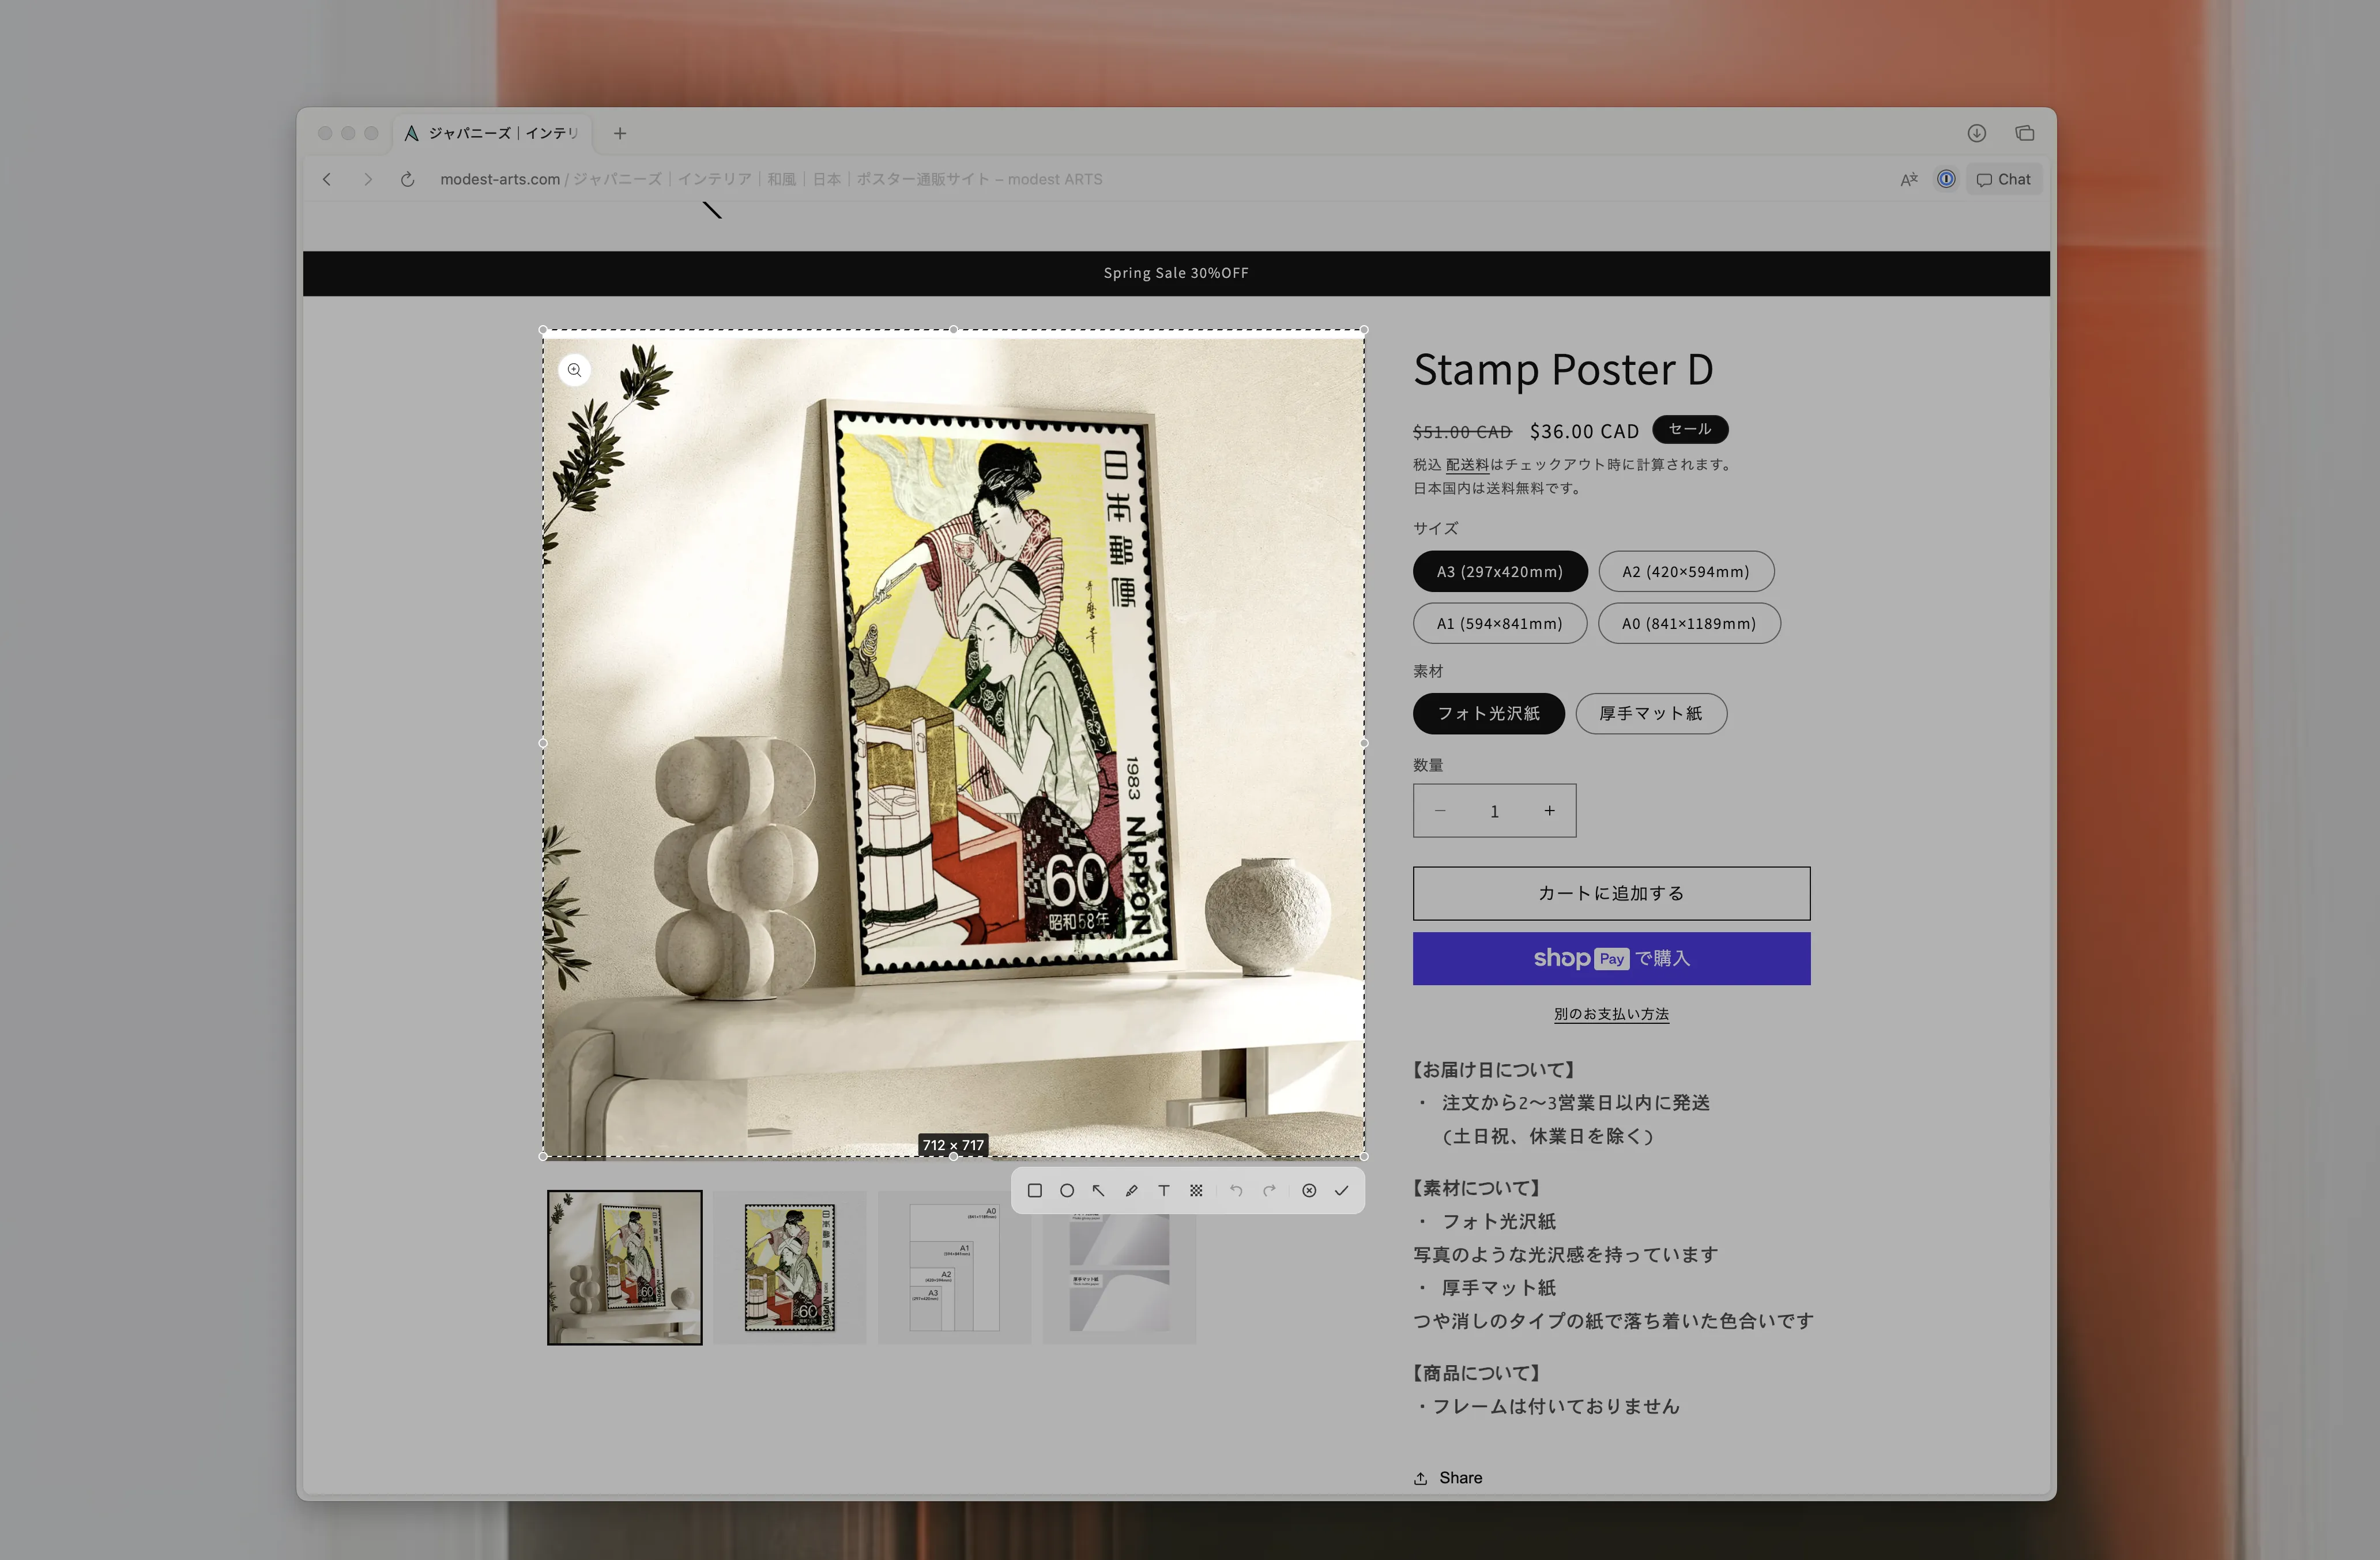Increase quantity with the plus stepper
This screenshot has height=1560, width=2380.
pyautogui.click(x=1549, y=810)
